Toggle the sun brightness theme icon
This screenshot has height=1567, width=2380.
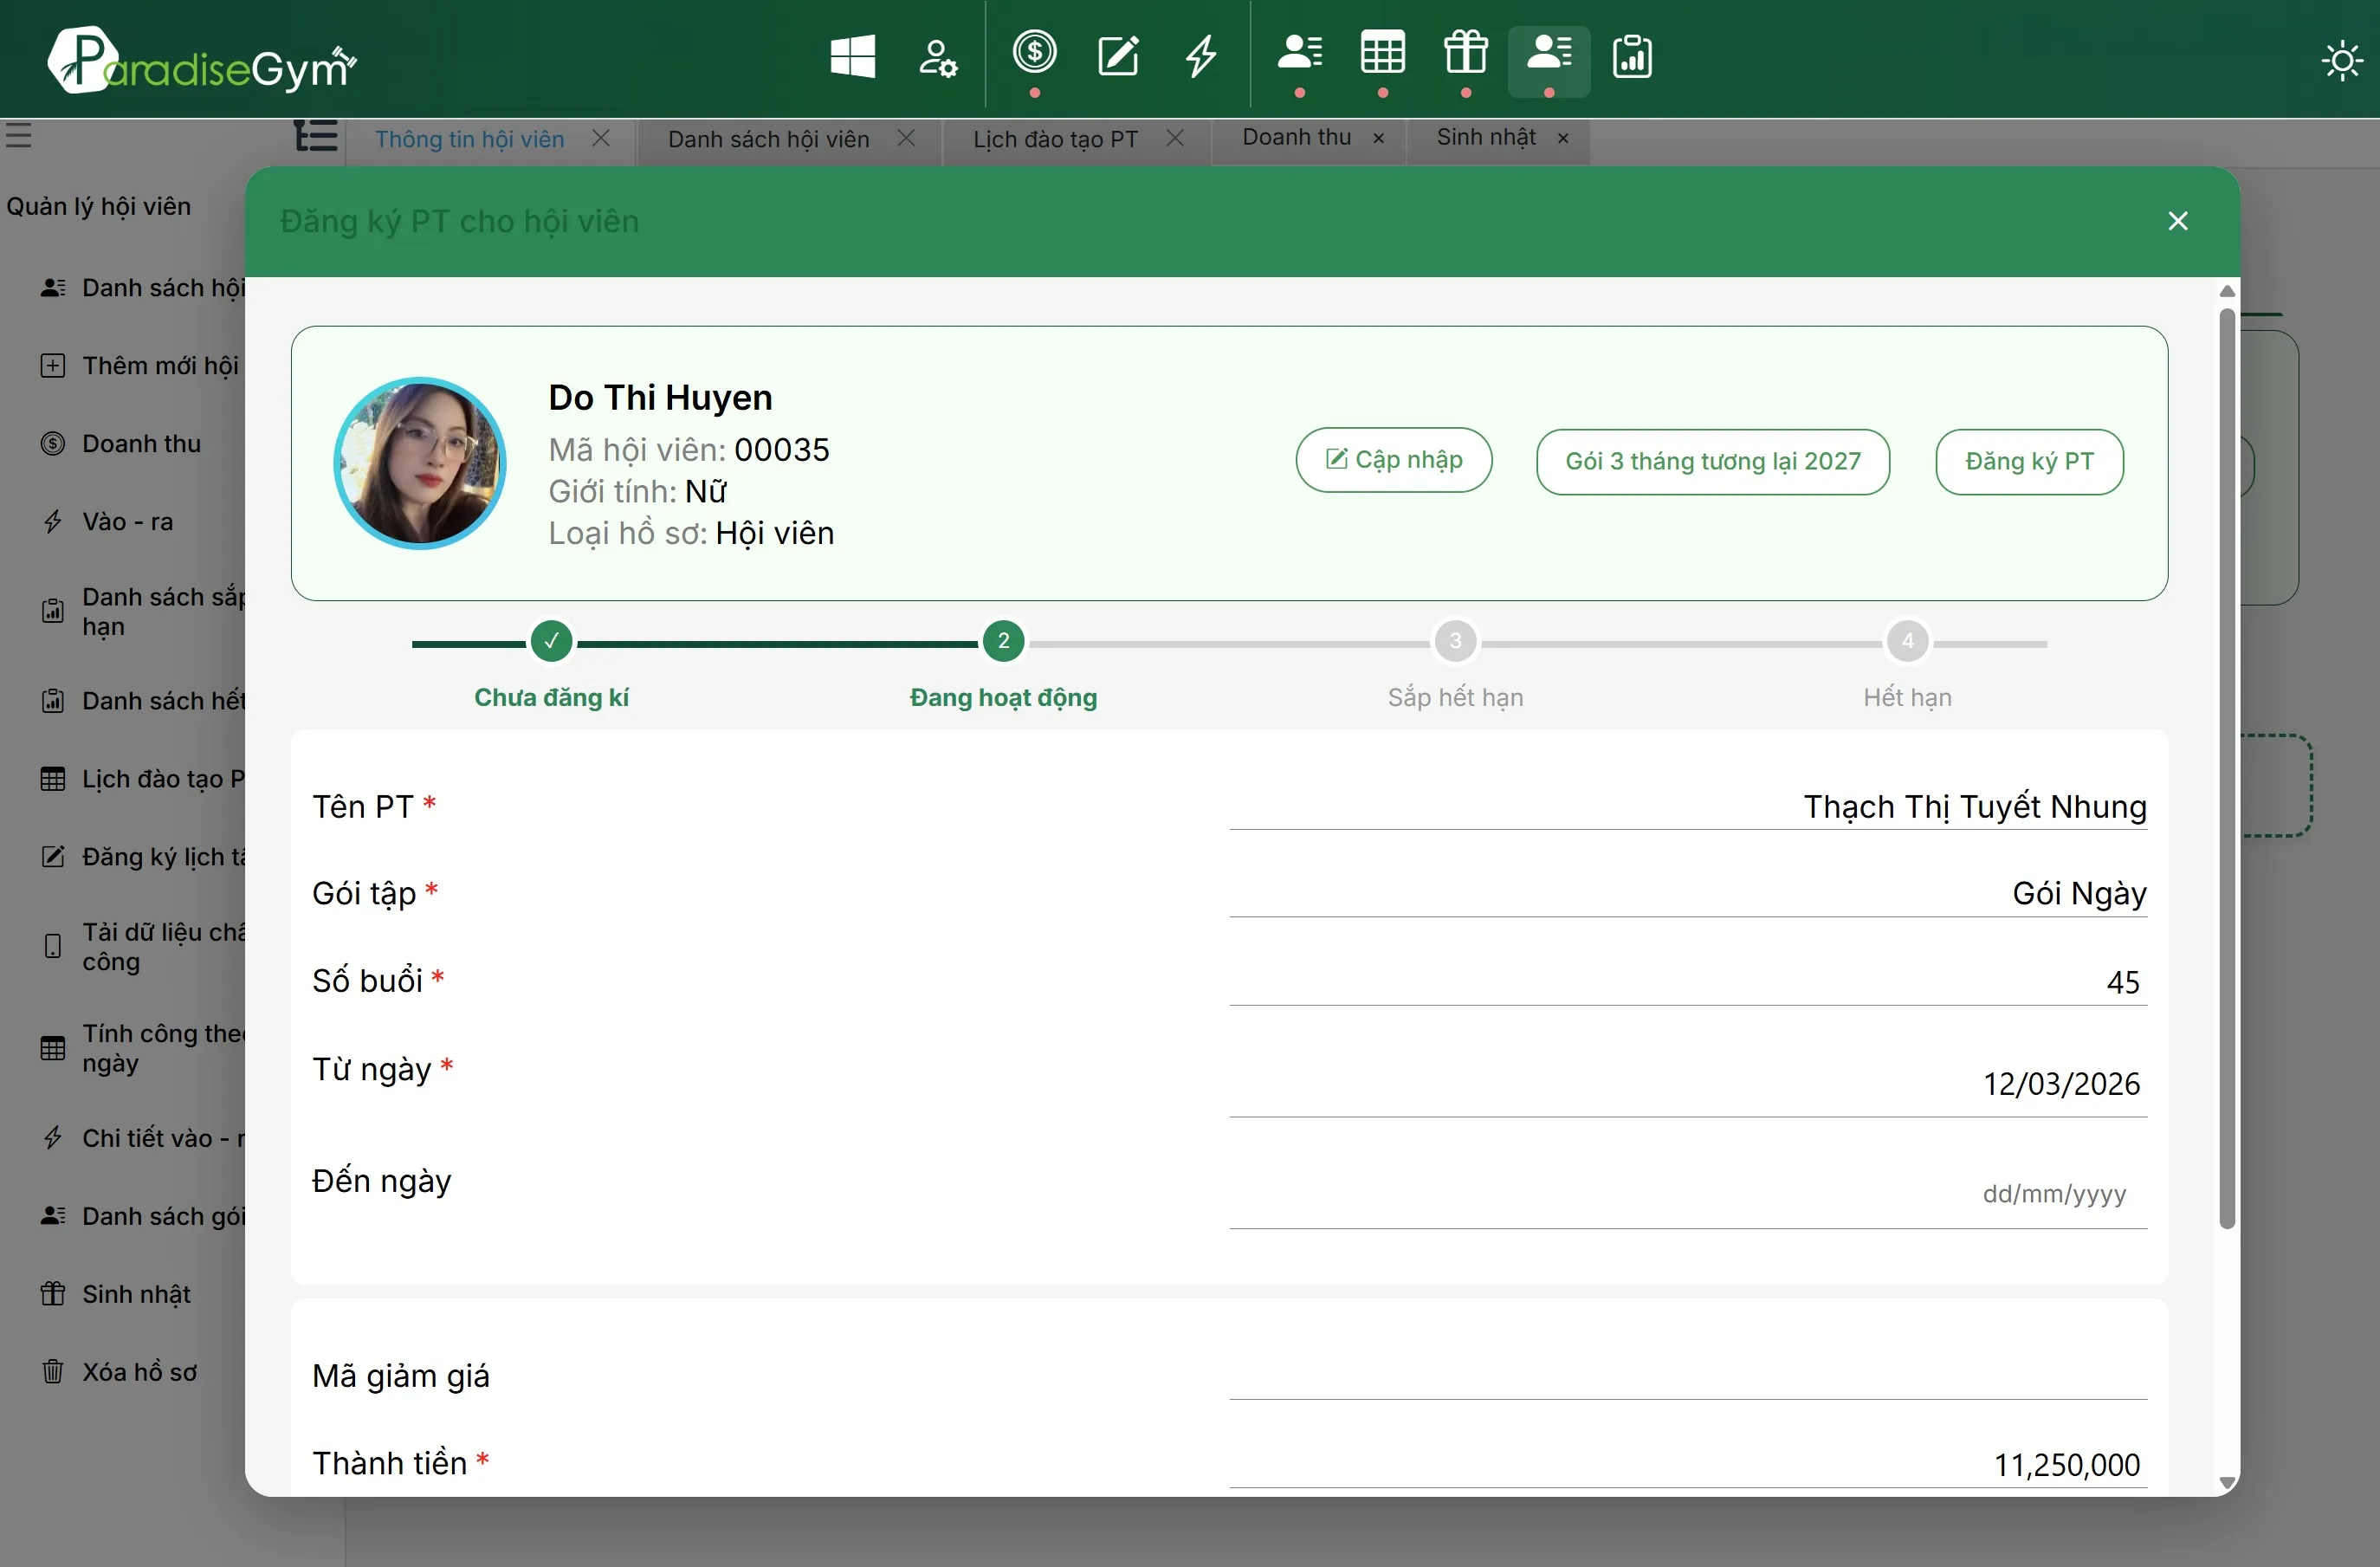(2341, 61)
